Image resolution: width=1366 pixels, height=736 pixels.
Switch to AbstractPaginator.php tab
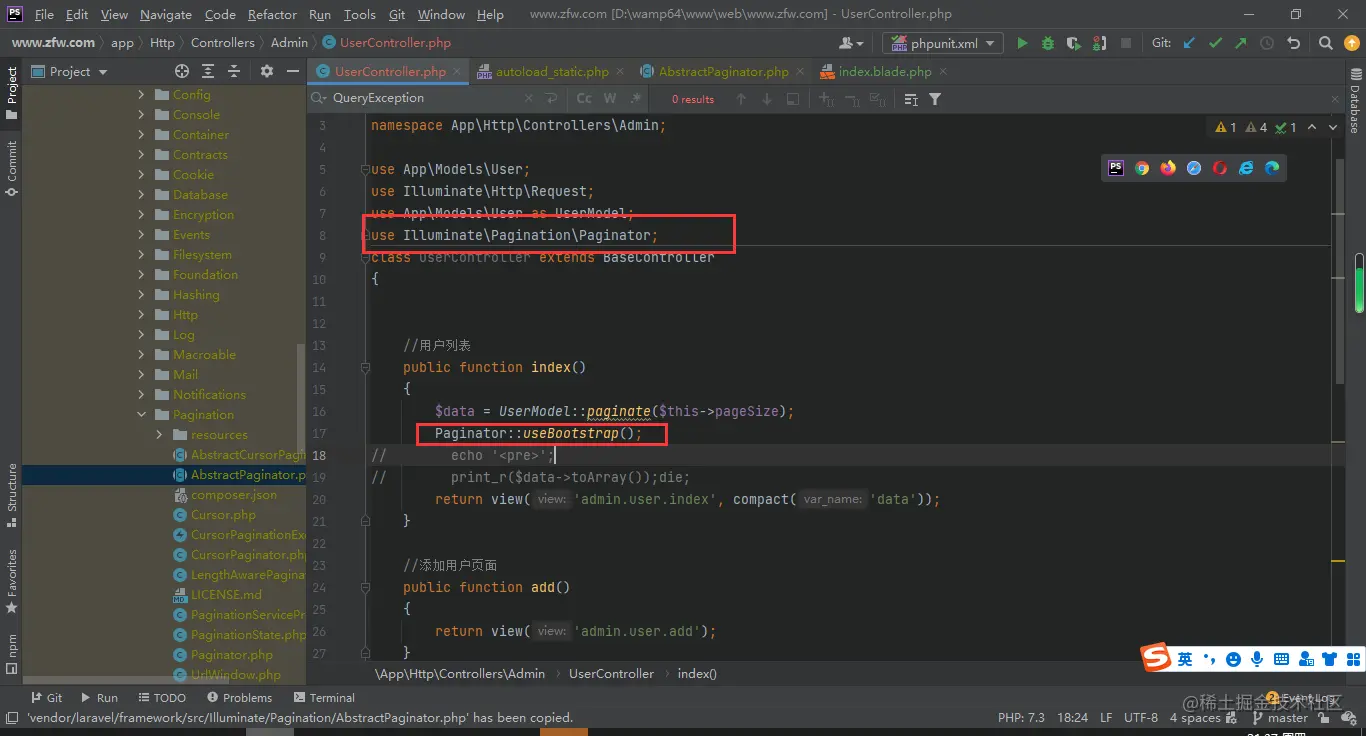723,71
